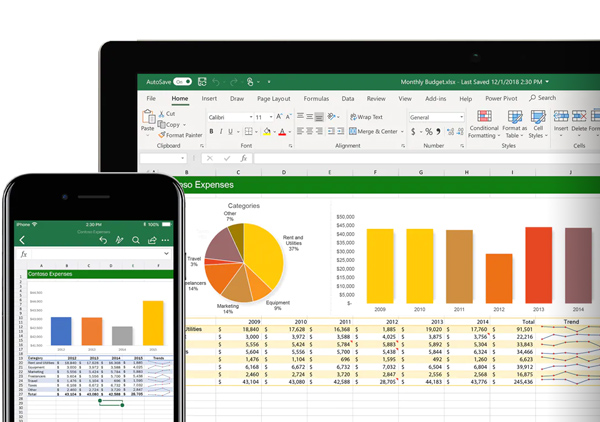Click Increase Indent icon
This screenshot has width=600, height=422.
(x=341, y=131)
